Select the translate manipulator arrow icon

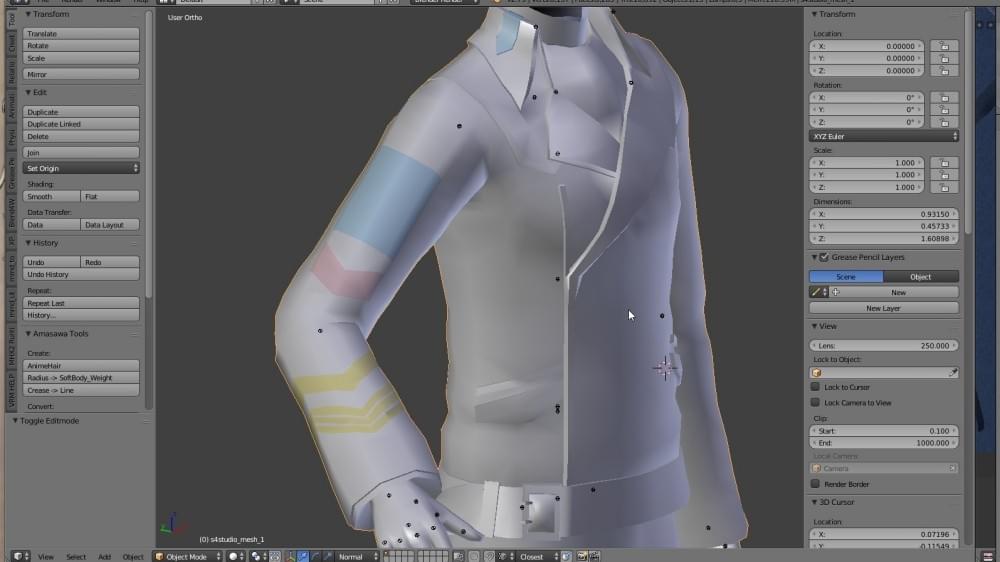click(x=302, y=556)
